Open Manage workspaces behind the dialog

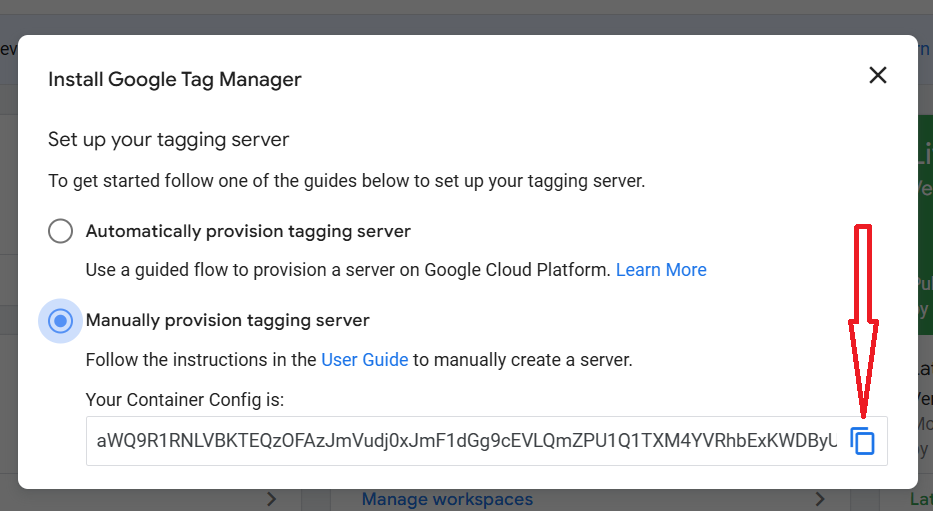click(x=447, y=499)
